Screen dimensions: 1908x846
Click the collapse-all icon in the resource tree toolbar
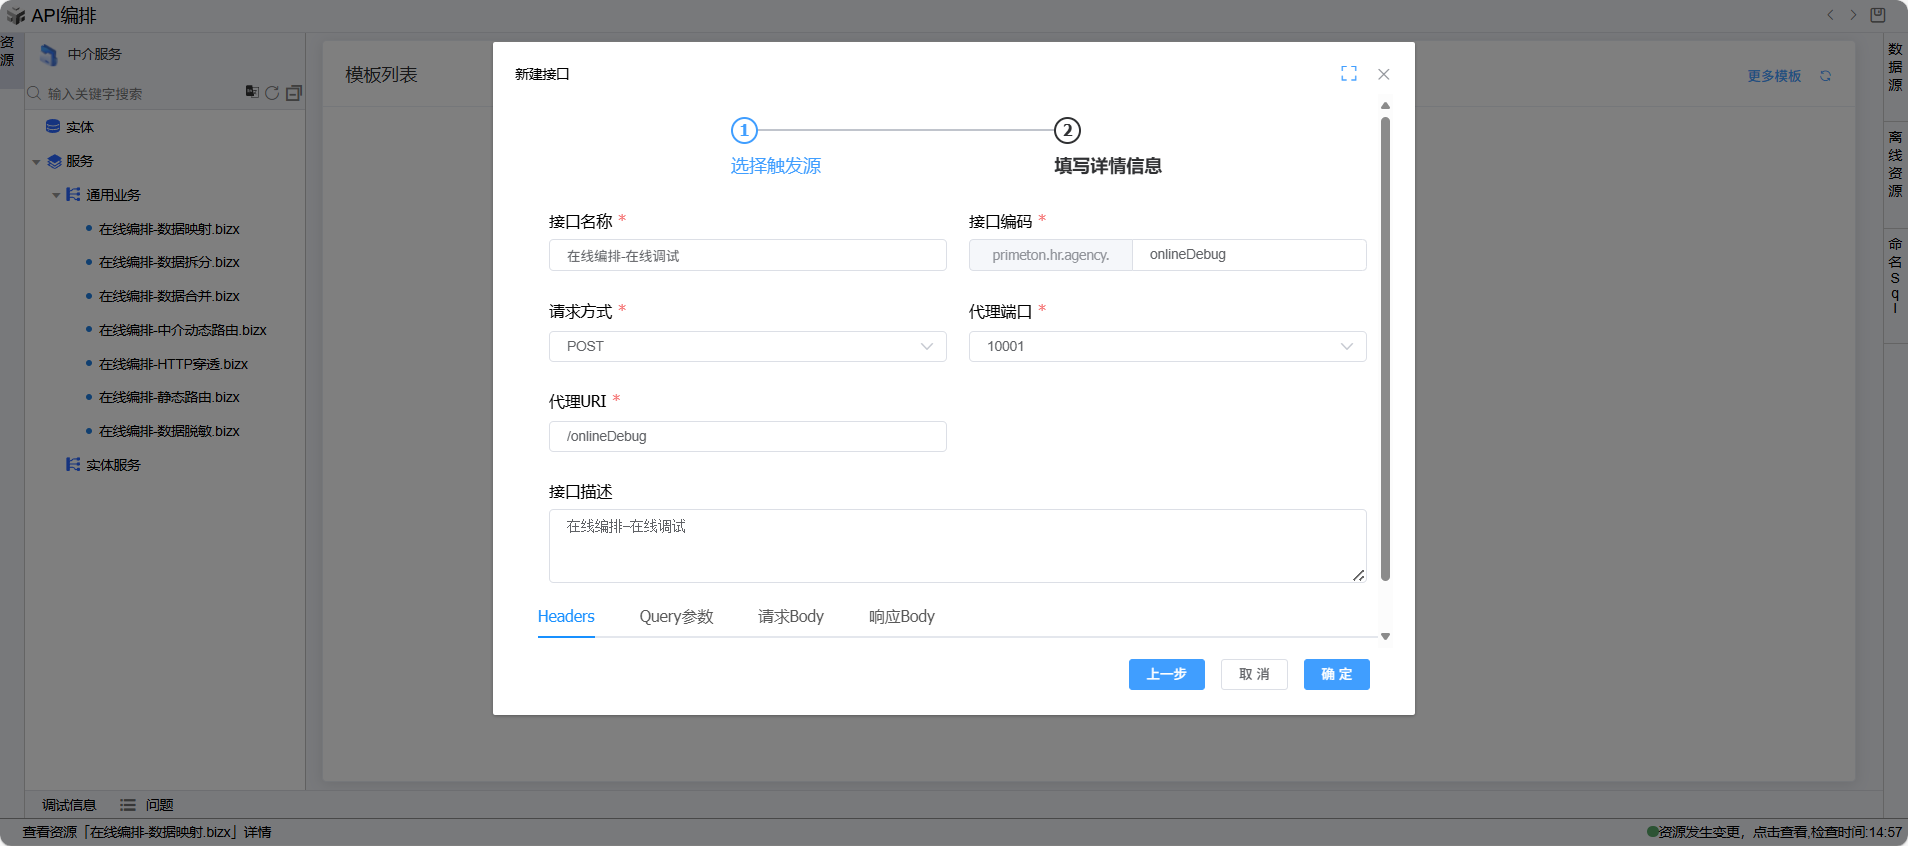[x=294, y=93]
